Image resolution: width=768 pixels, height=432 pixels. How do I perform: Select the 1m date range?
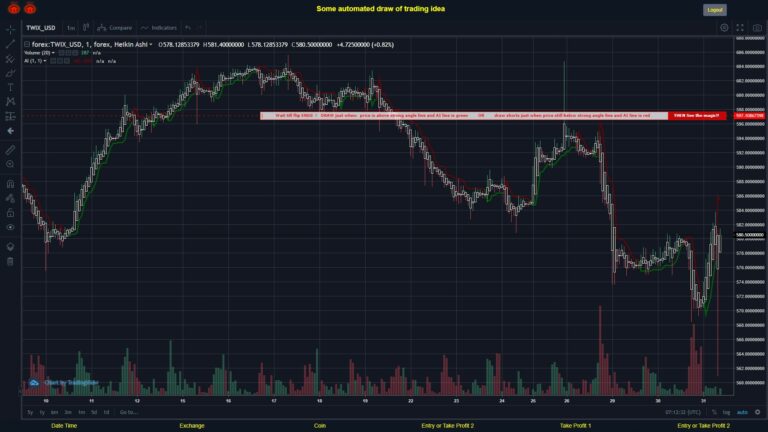pos(81,412)
